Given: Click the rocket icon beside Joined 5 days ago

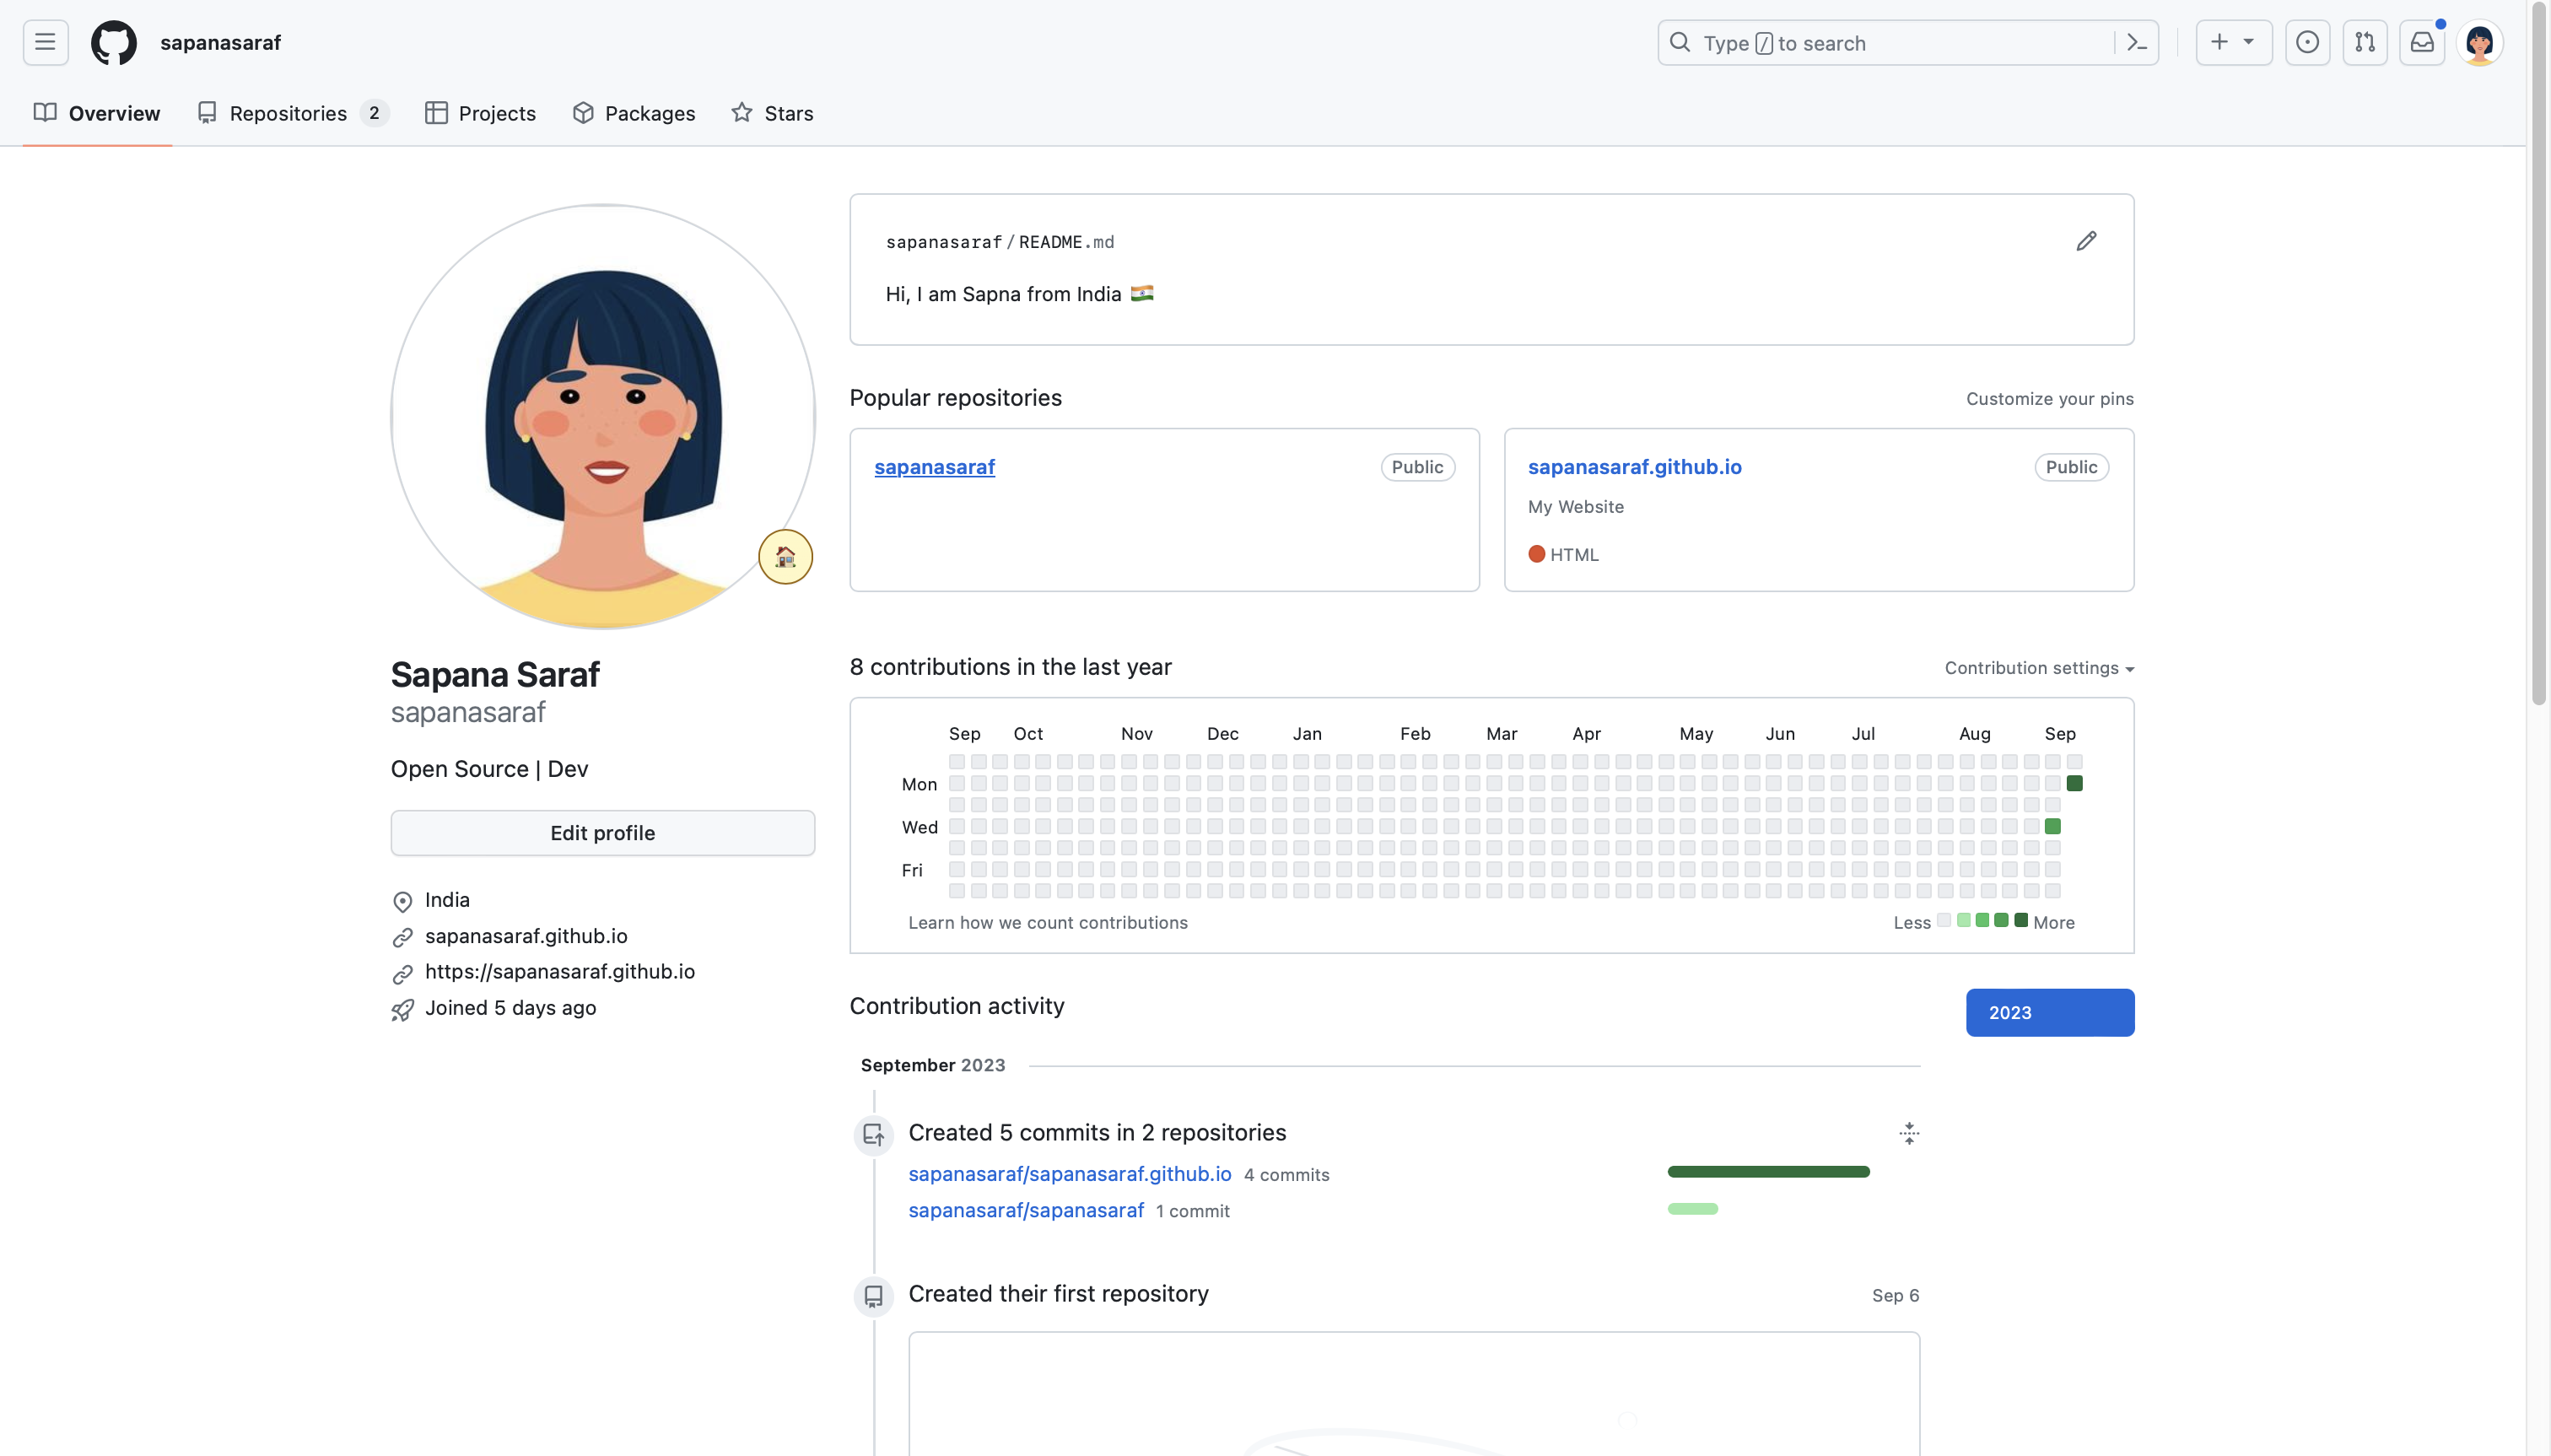Looking at the screenshot, I should click(403, 1009).
